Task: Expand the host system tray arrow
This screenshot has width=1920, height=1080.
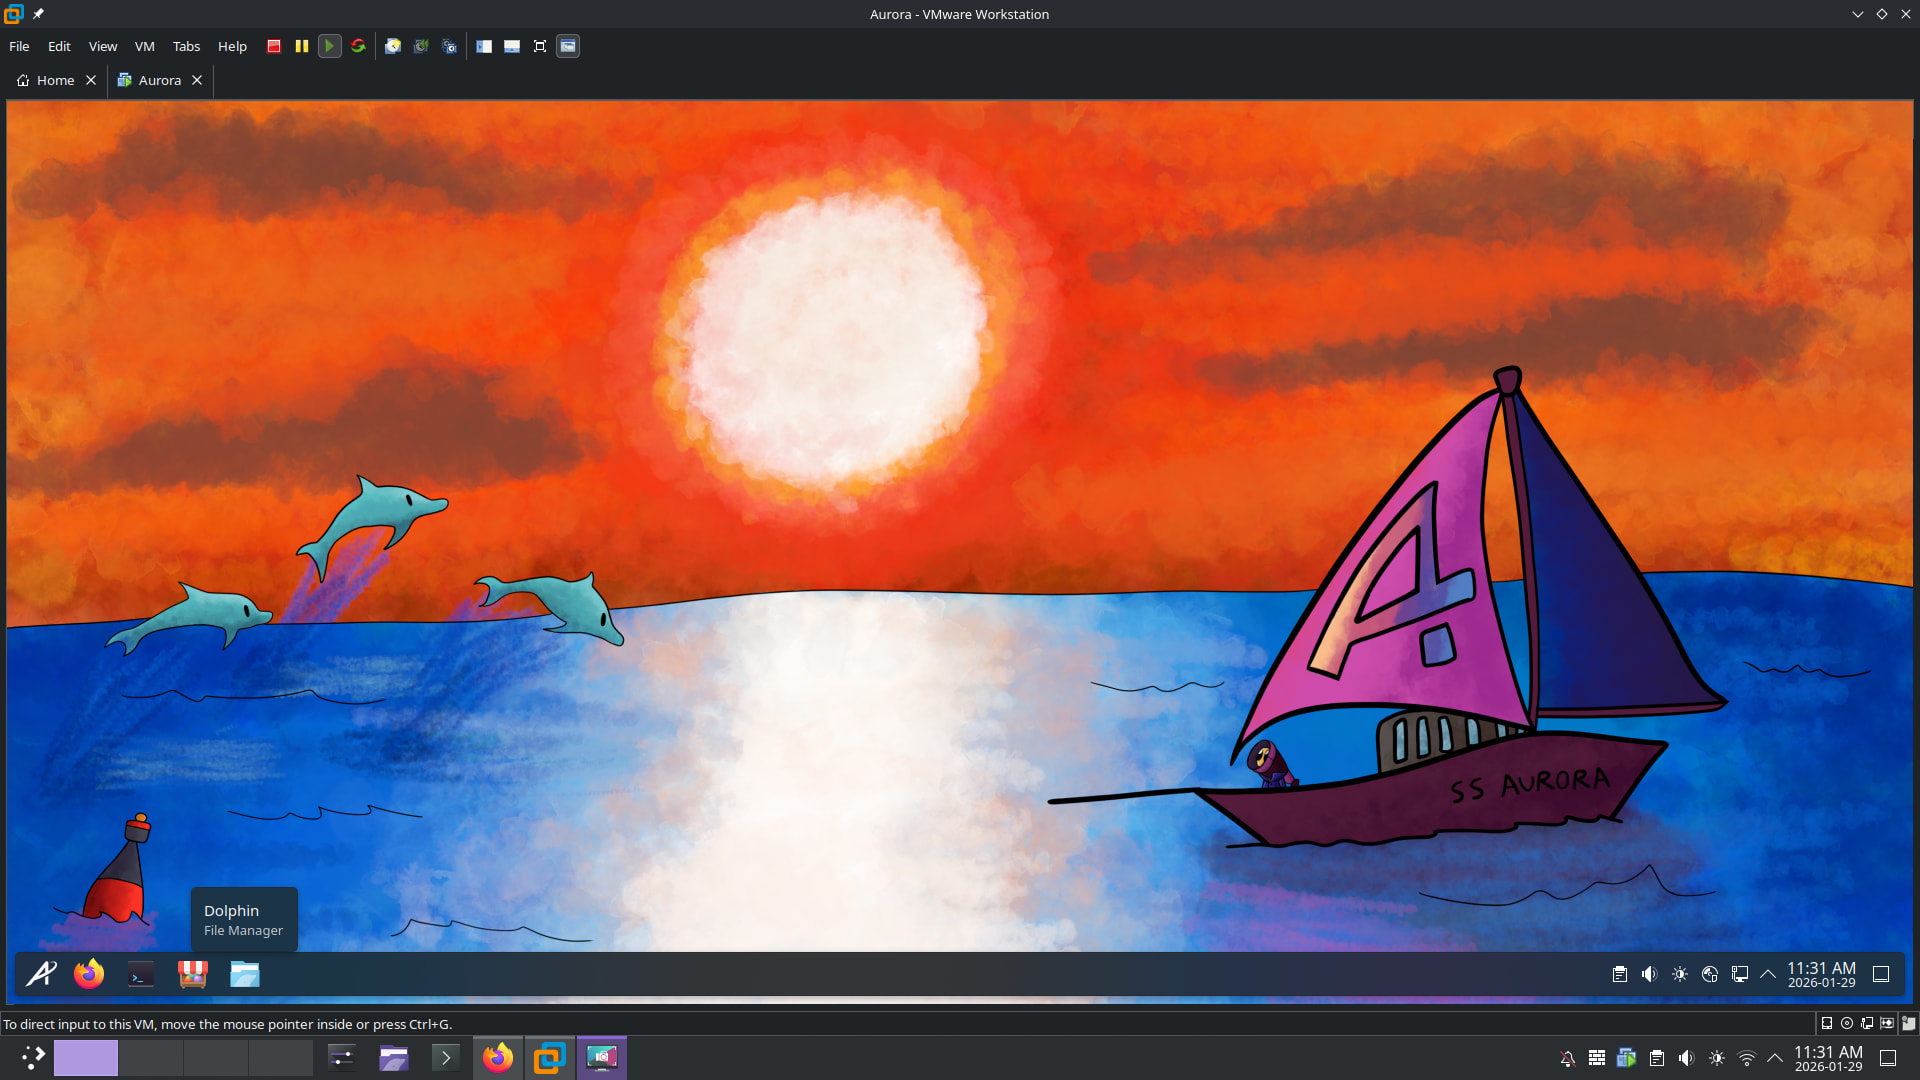Action: 1775,1058
